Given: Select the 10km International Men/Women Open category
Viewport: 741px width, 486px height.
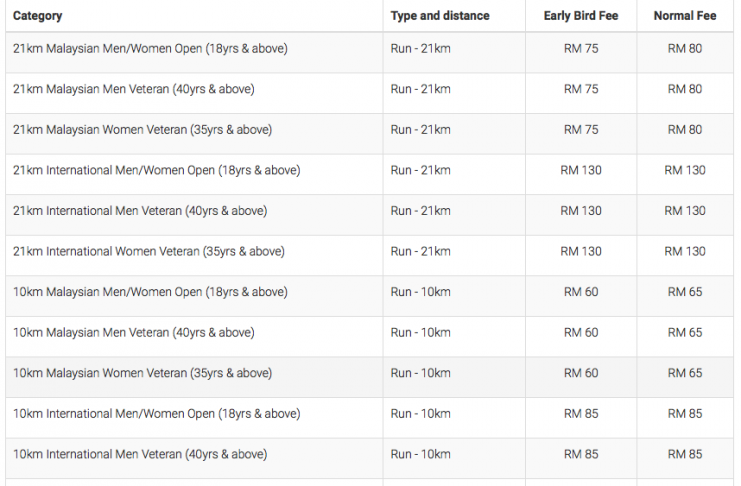Looking at the screenshot, I should click(x=156, y=415).
